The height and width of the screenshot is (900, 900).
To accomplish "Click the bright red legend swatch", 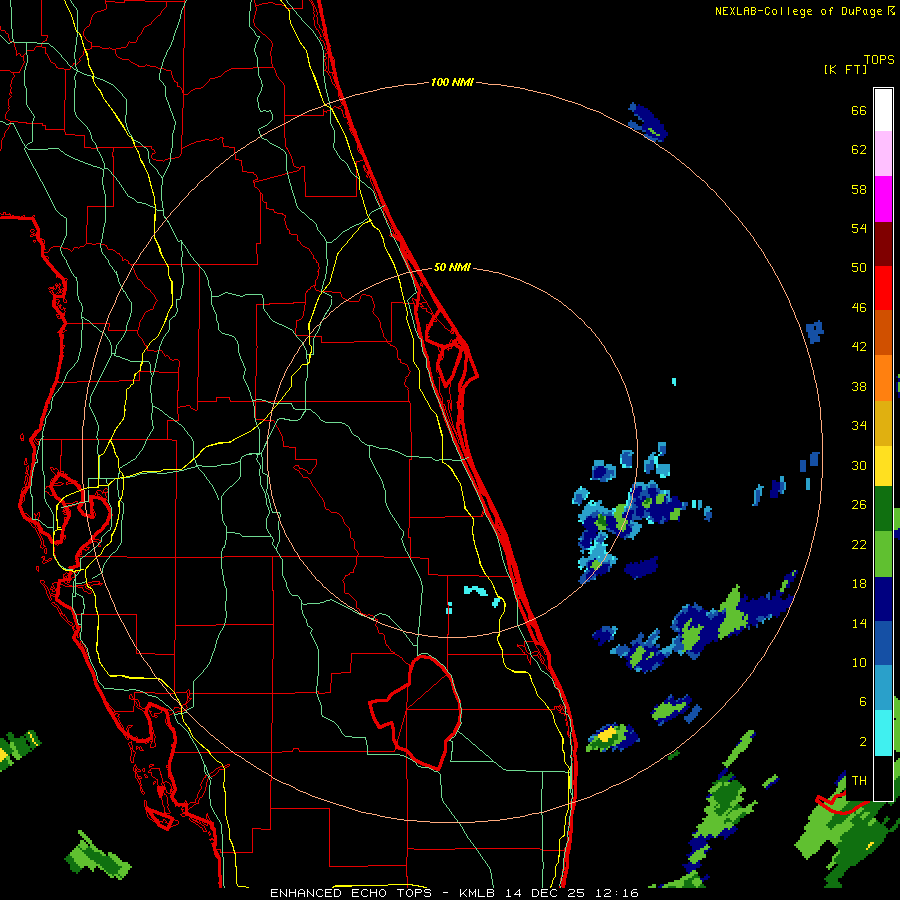I will coord(883,288).
